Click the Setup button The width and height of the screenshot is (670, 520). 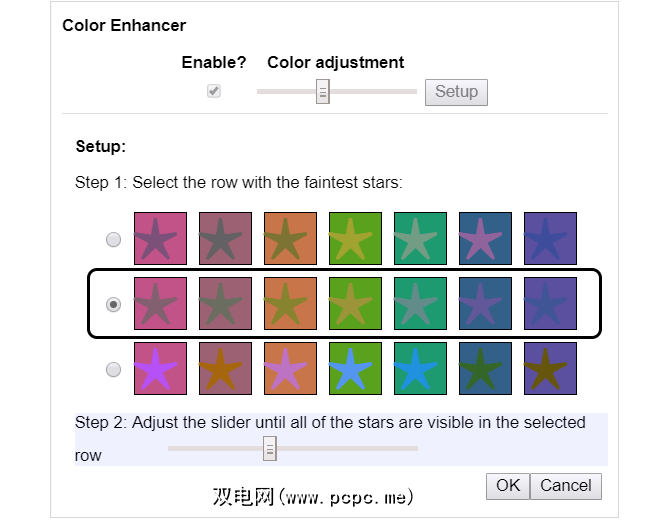coord(456,92)
